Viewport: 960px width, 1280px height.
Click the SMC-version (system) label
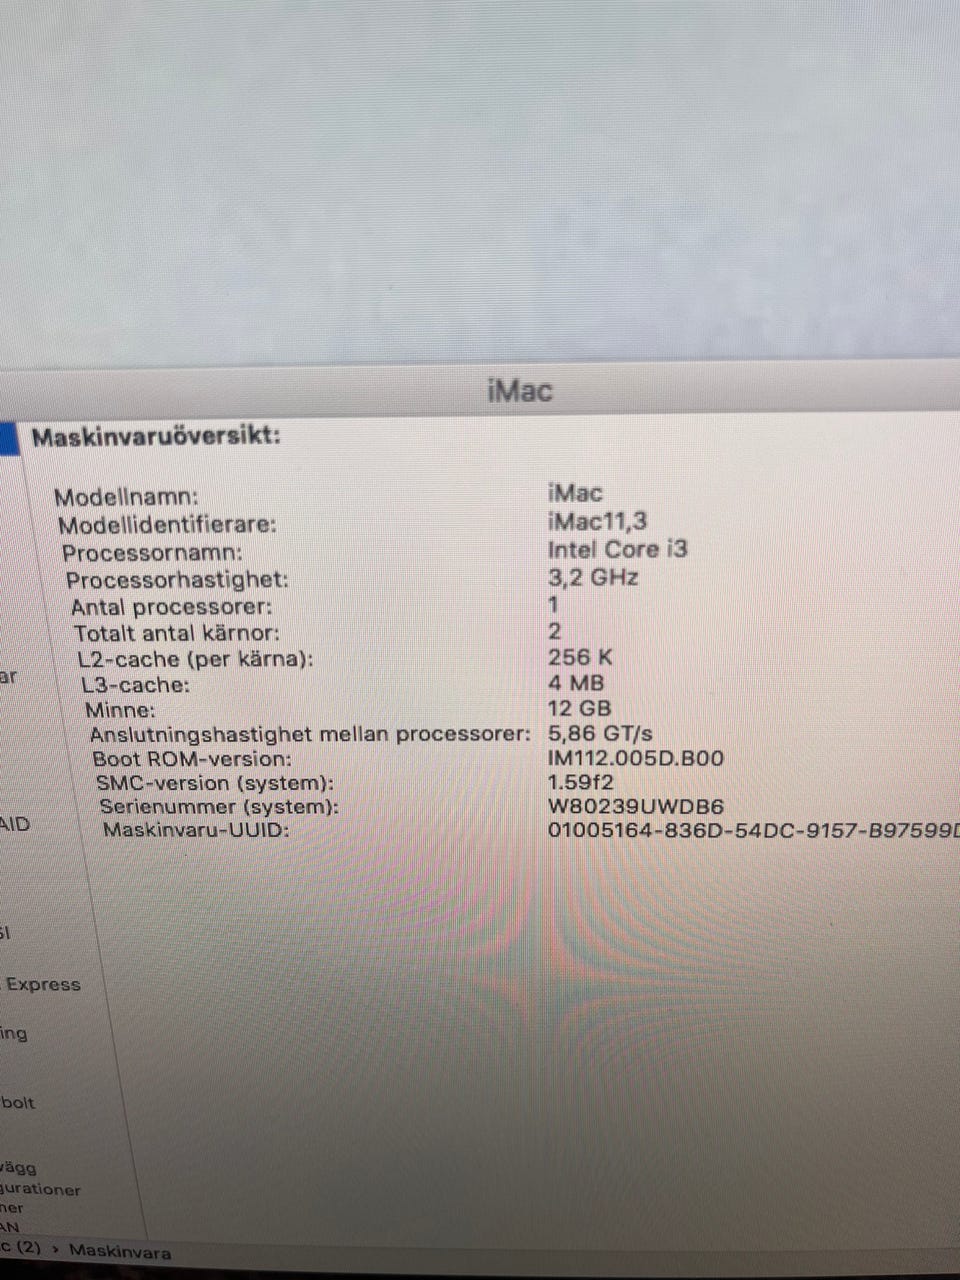tap(215, 783)
